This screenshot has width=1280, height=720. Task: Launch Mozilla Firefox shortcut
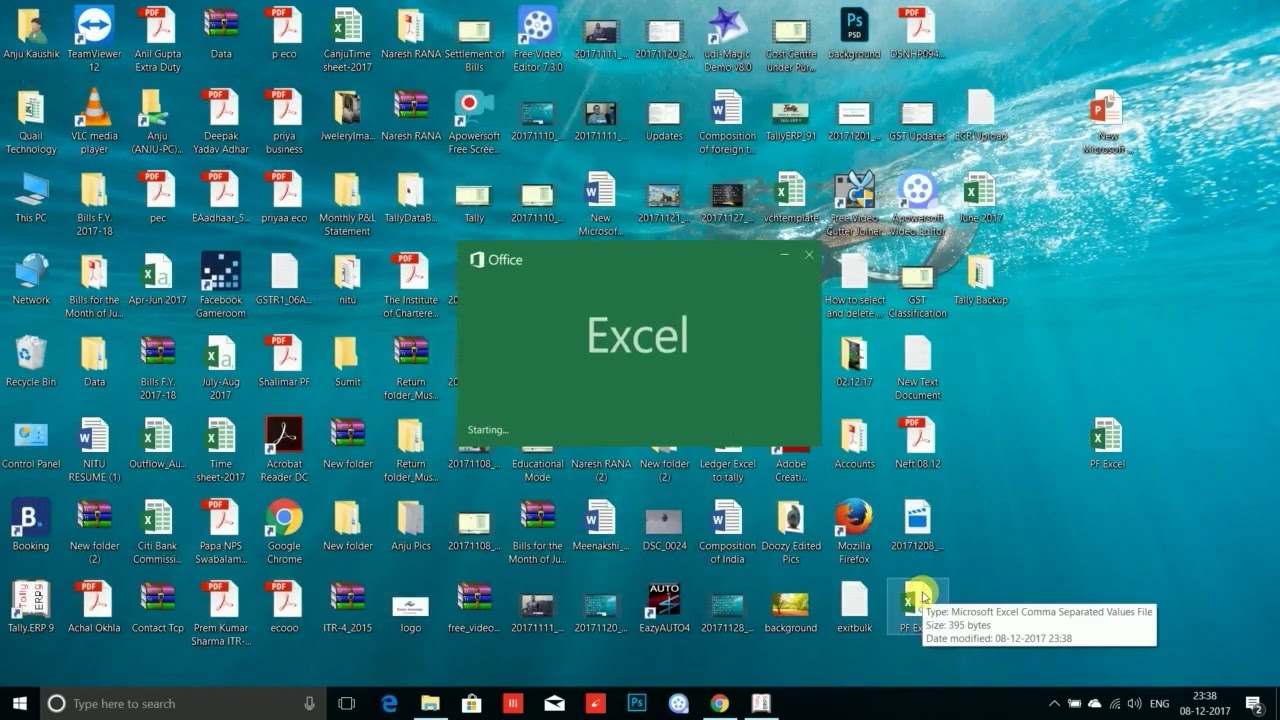point(854,532)
